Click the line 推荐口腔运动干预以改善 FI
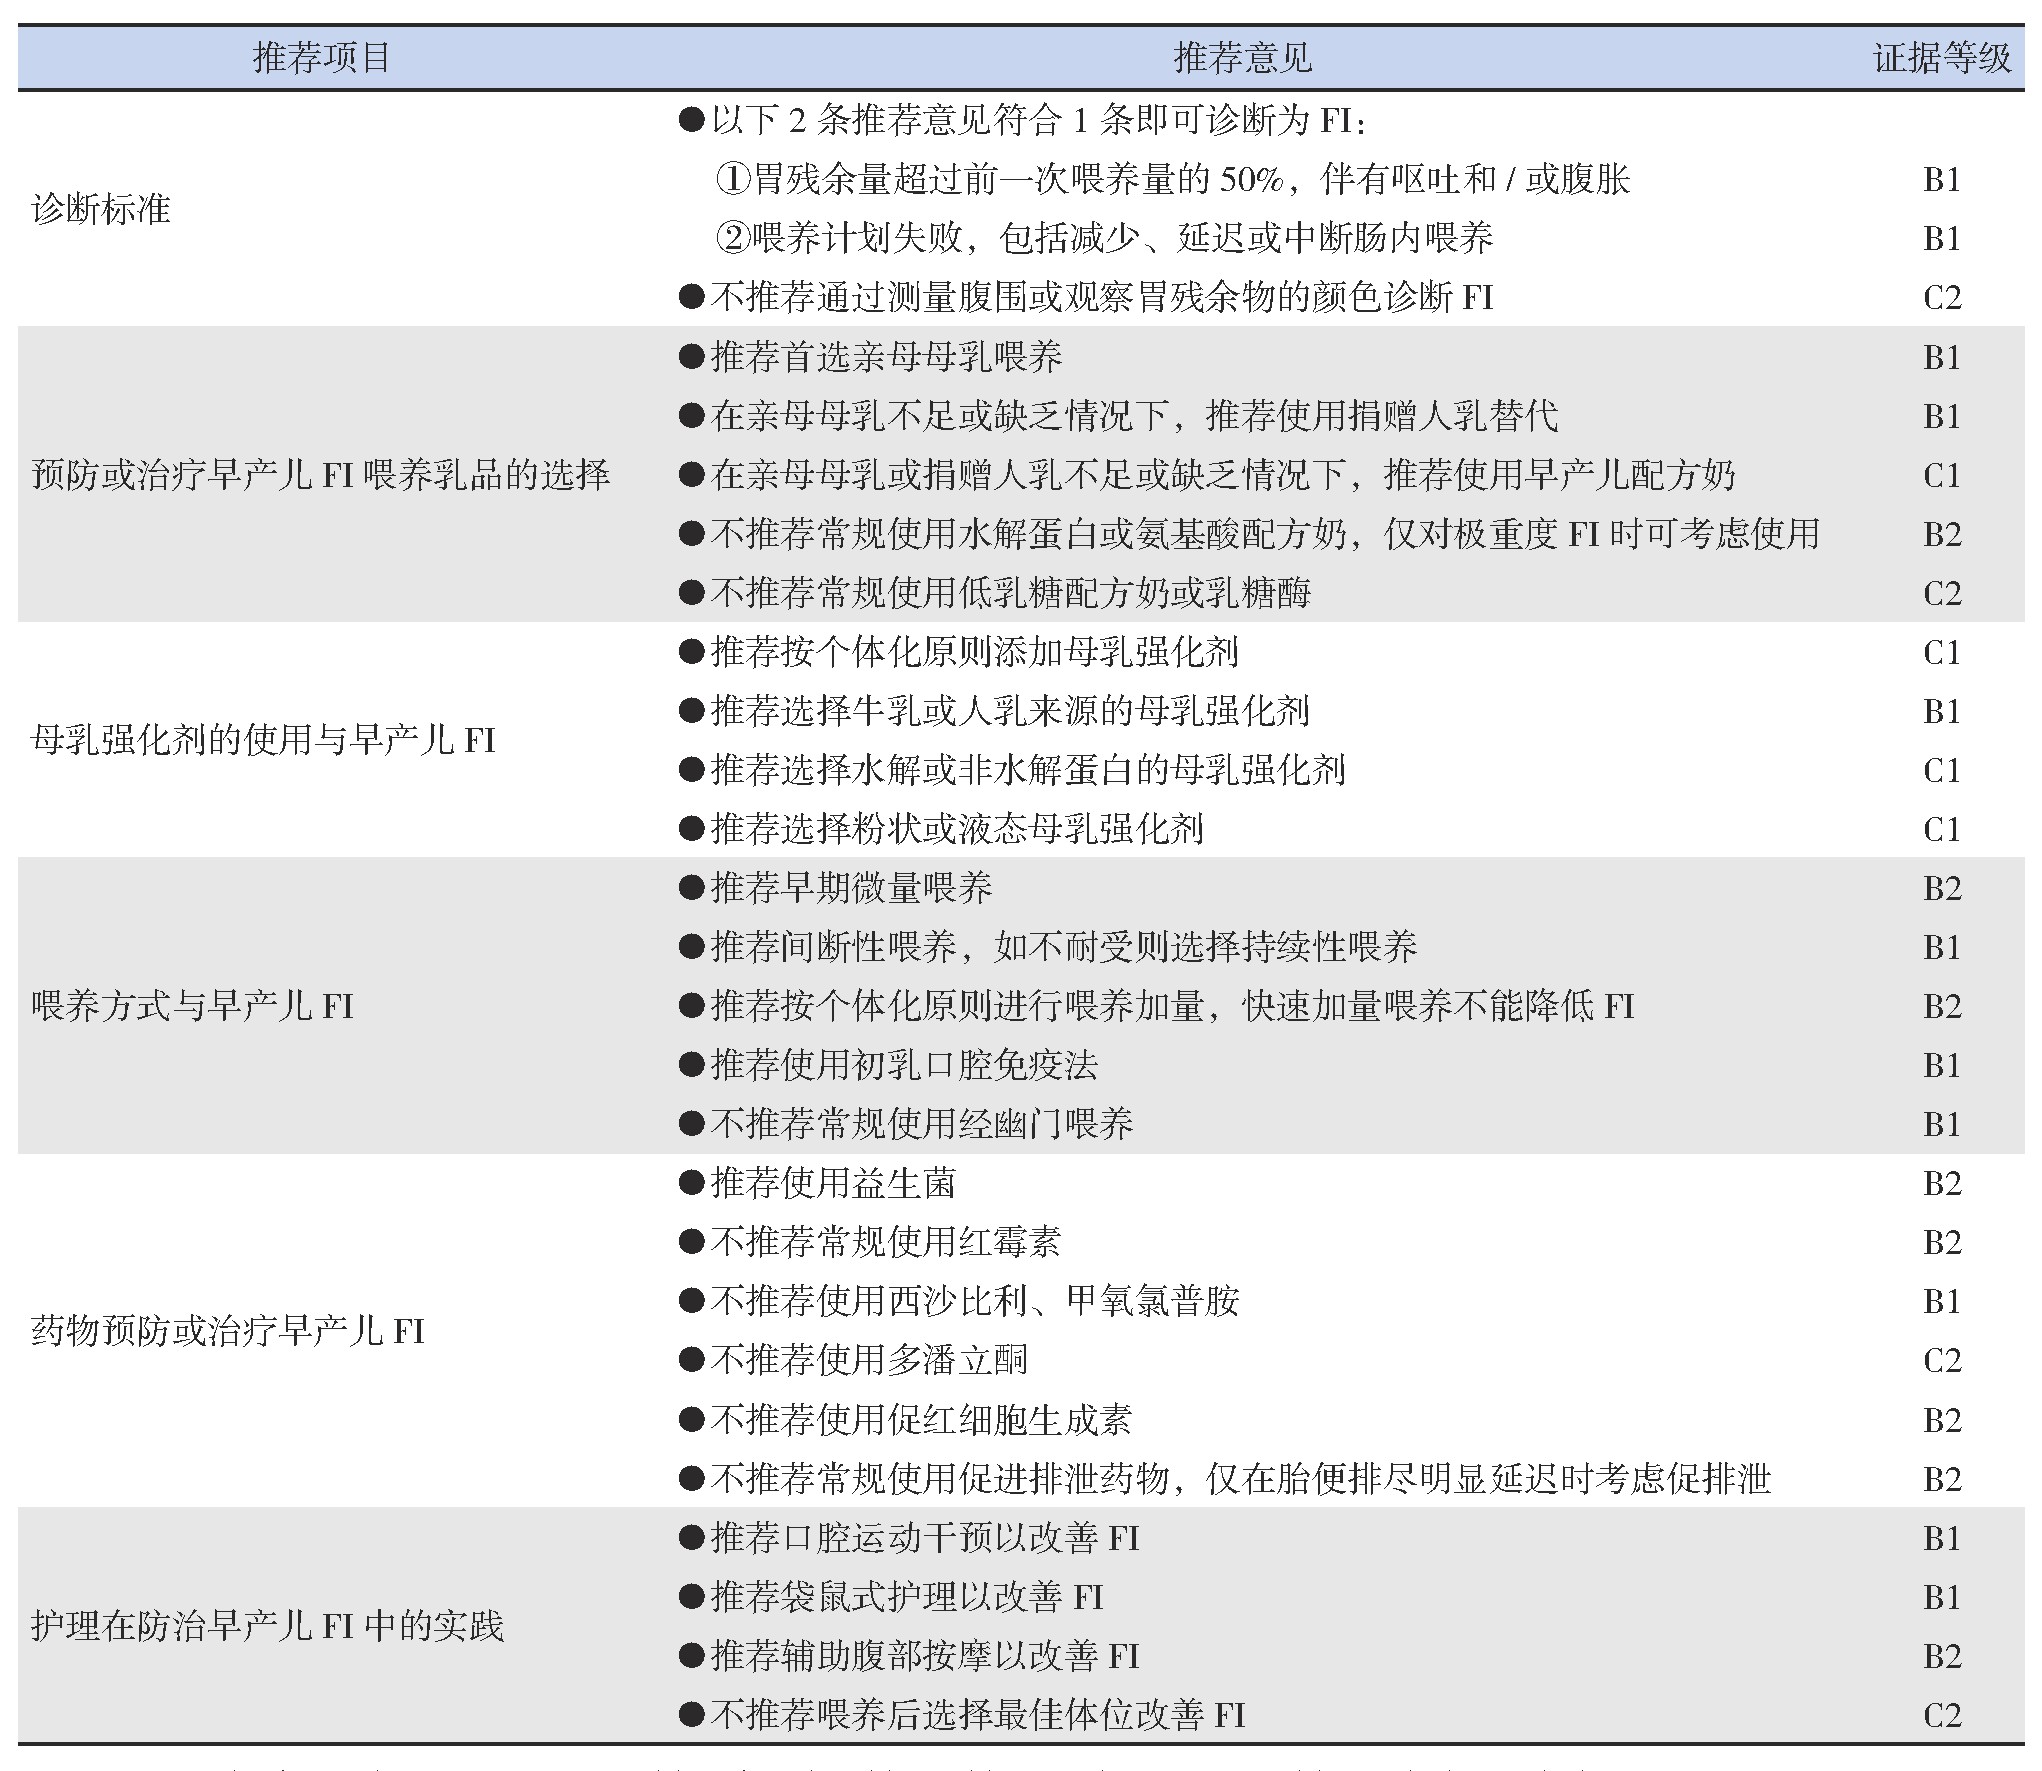 click(x=909, y=1538)
